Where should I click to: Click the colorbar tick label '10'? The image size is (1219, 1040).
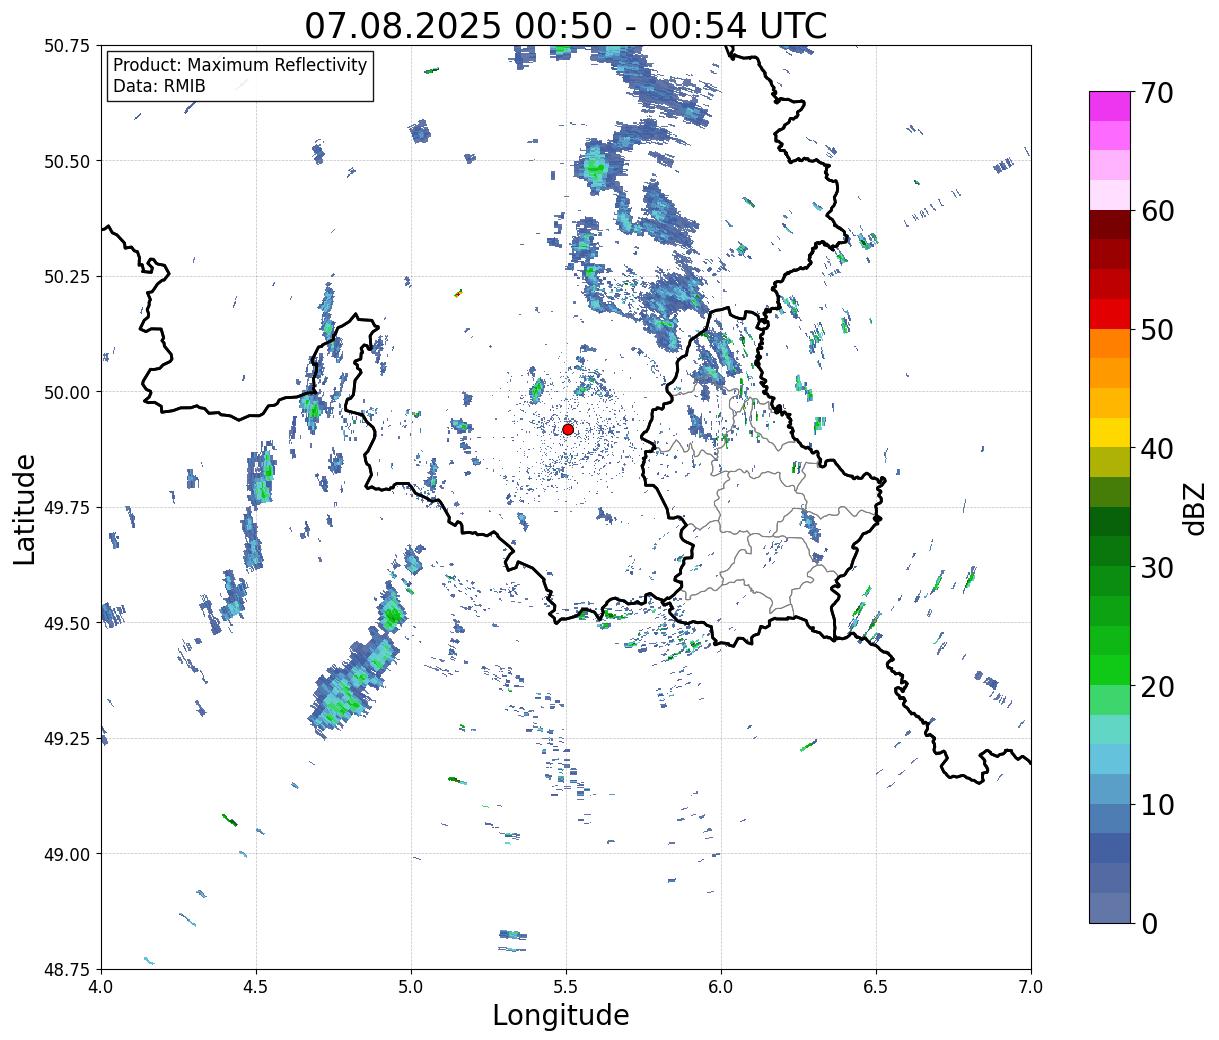tap(1157, 804)
